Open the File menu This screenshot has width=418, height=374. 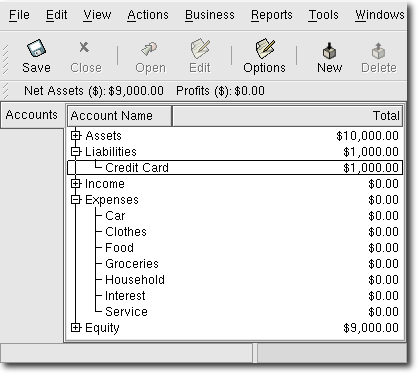19,15
